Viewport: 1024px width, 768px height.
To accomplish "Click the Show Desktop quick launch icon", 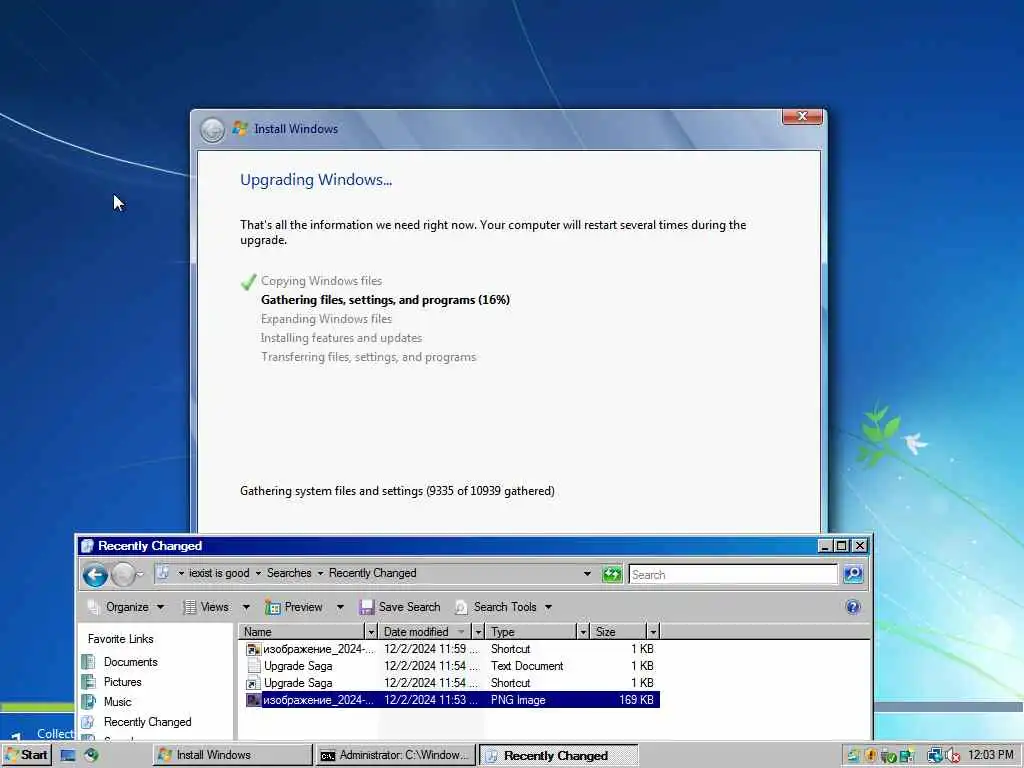I will pos(68,756).
